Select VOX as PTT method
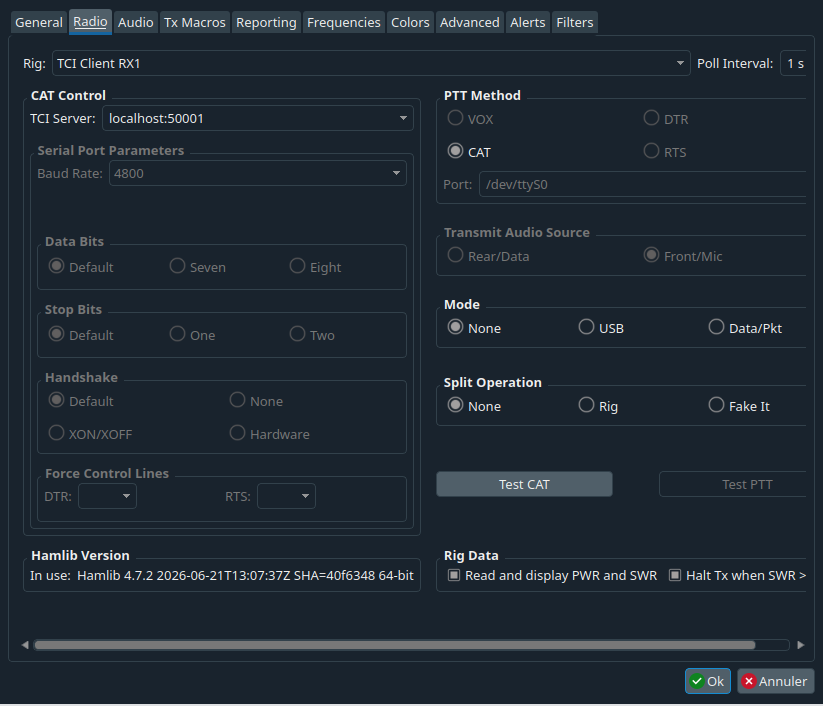This screenshot has height=706, width=823. [x=470, y=119]
